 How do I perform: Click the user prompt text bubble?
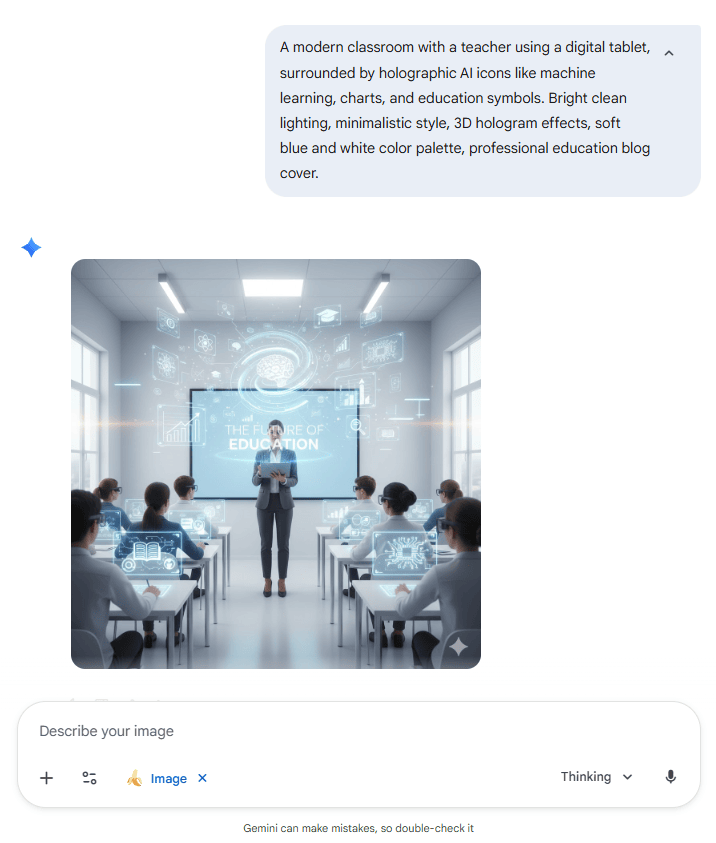483,111
